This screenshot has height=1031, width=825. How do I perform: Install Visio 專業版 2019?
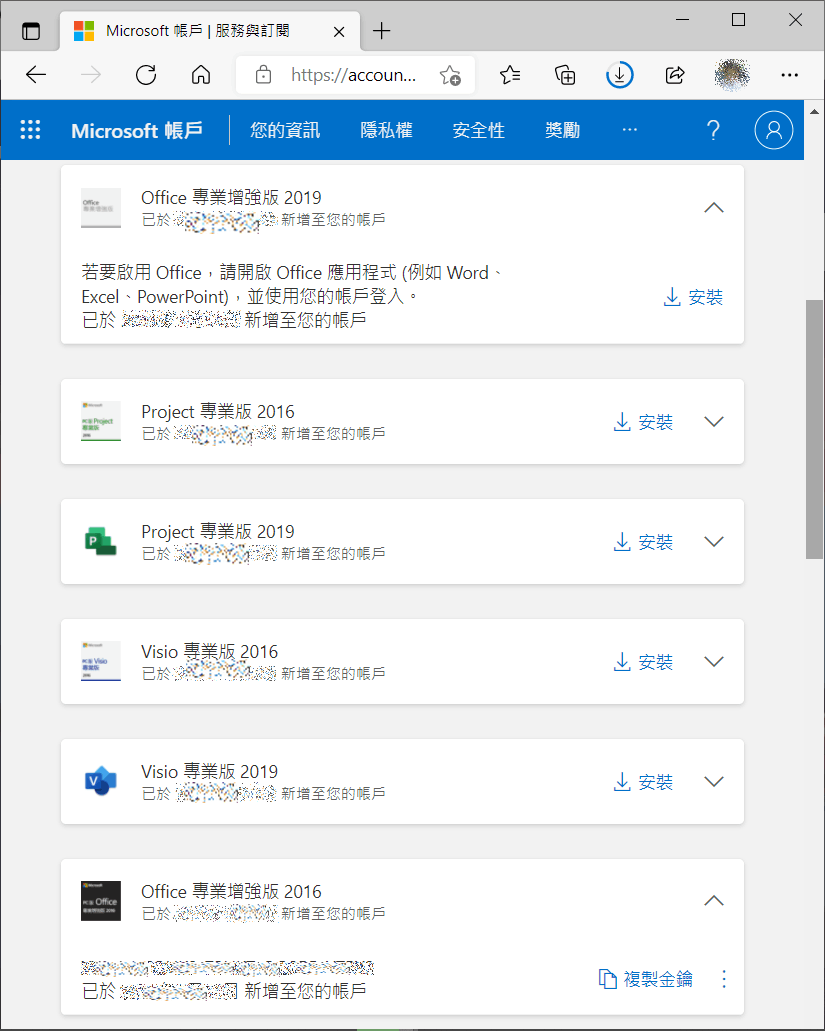pos(643,782)
